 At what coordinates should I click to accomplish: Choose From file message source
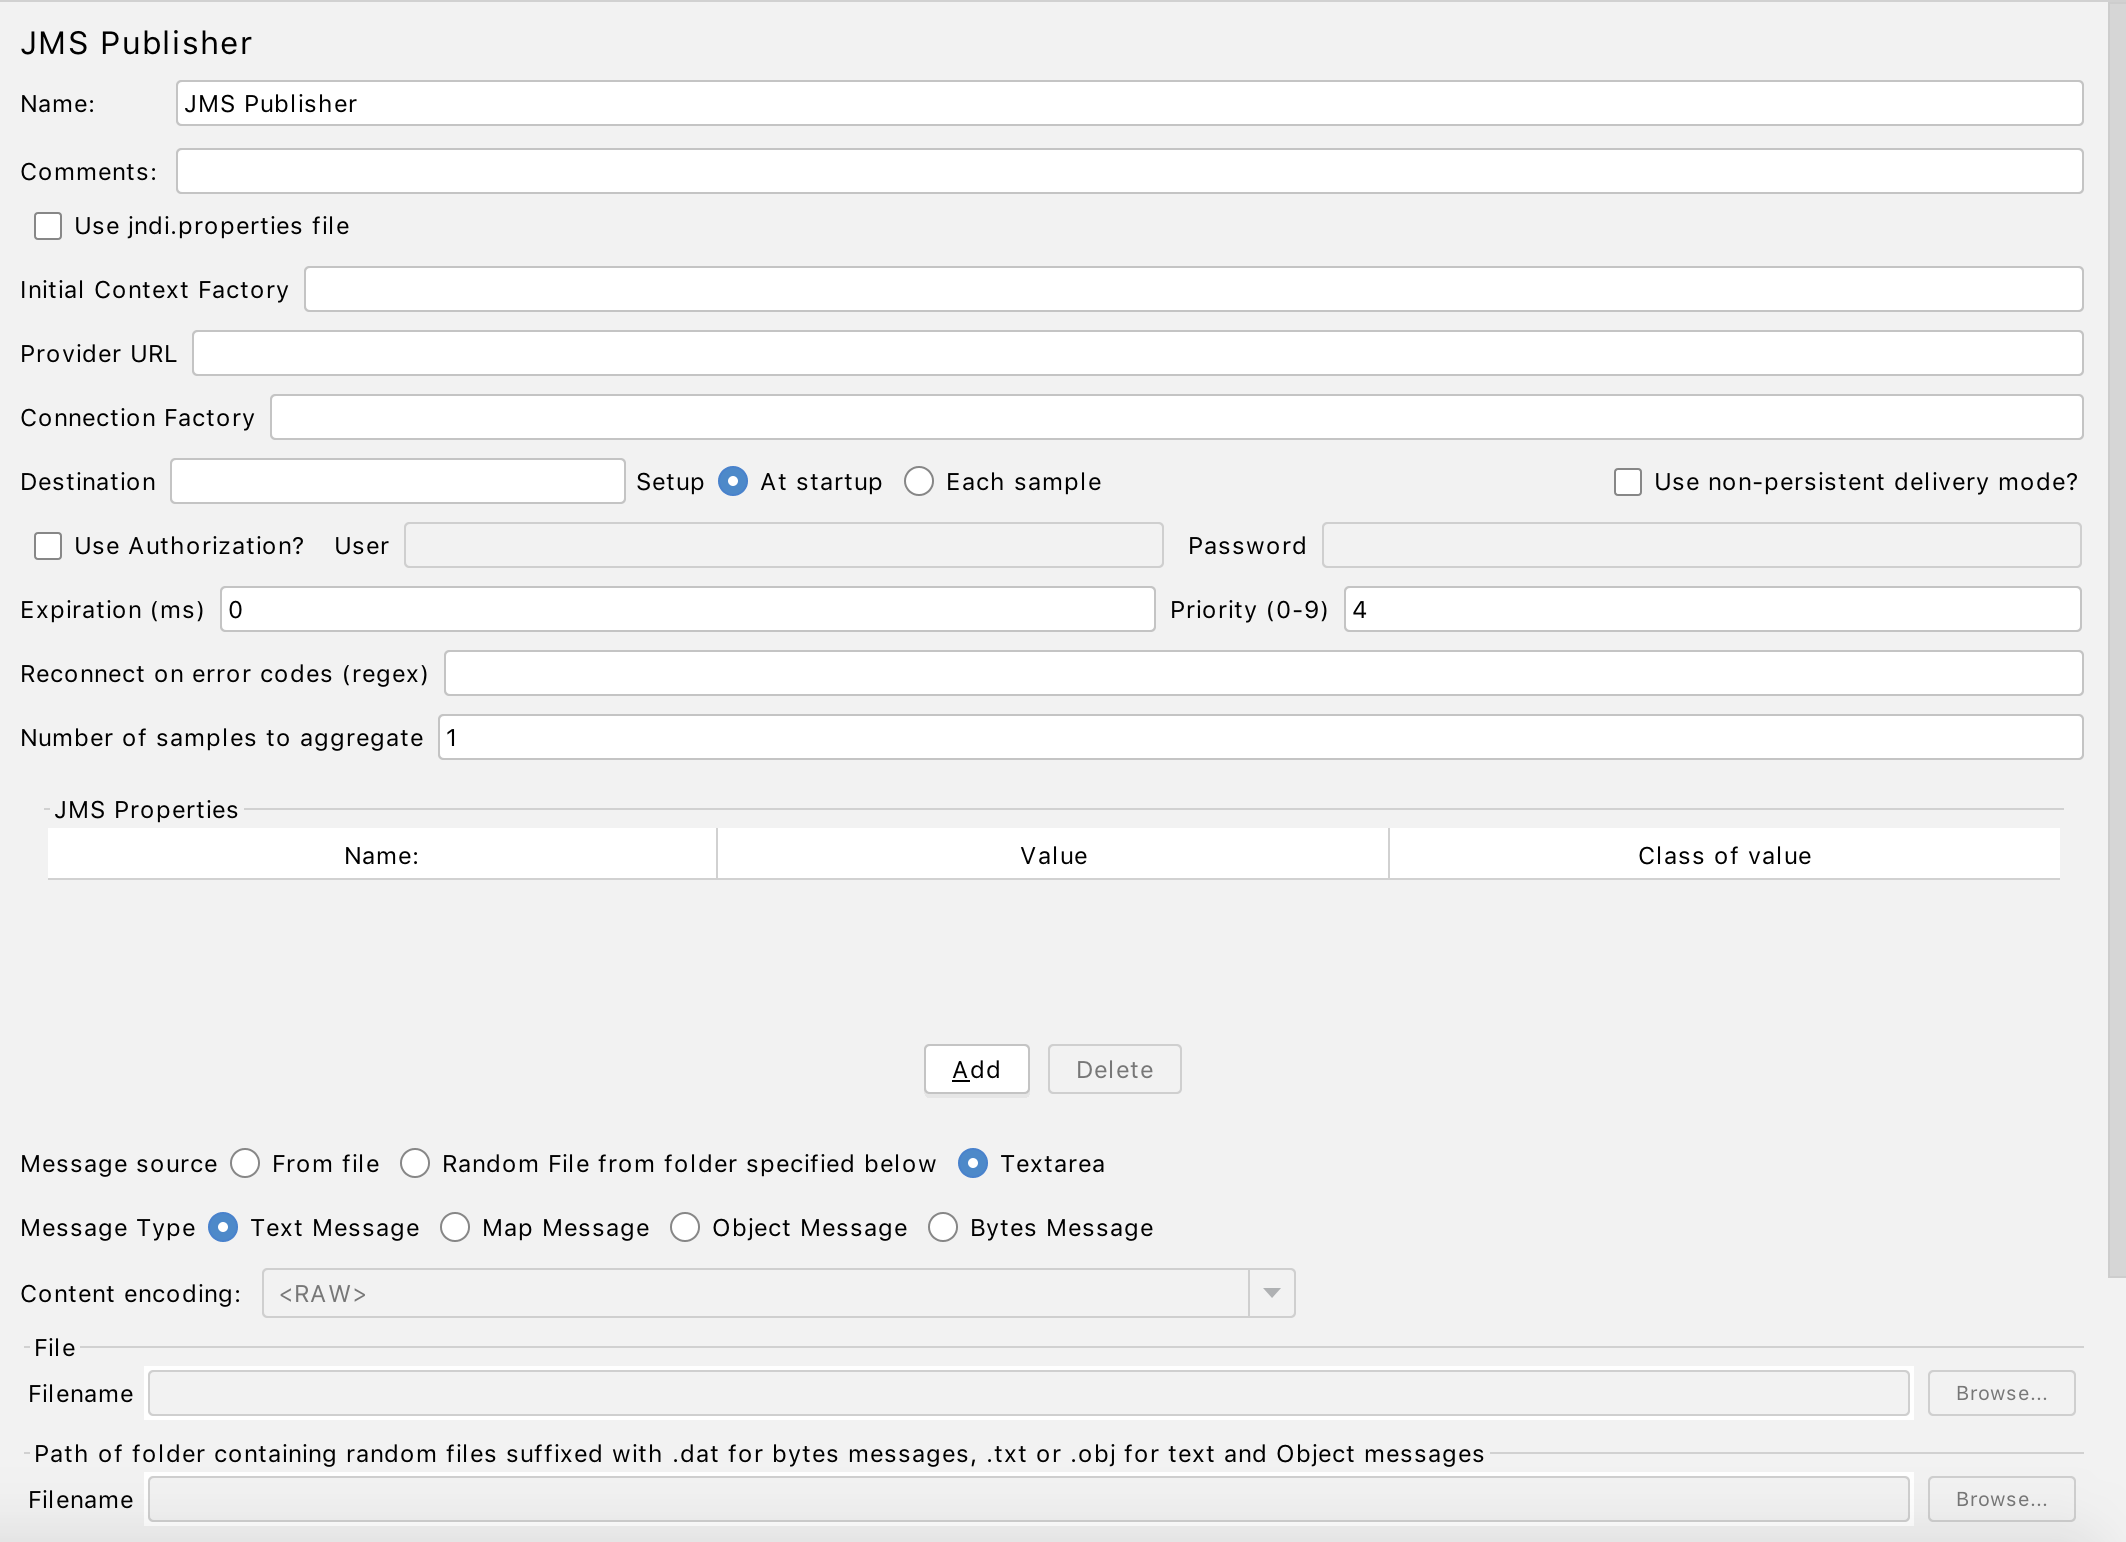[x=245, y=1164]
